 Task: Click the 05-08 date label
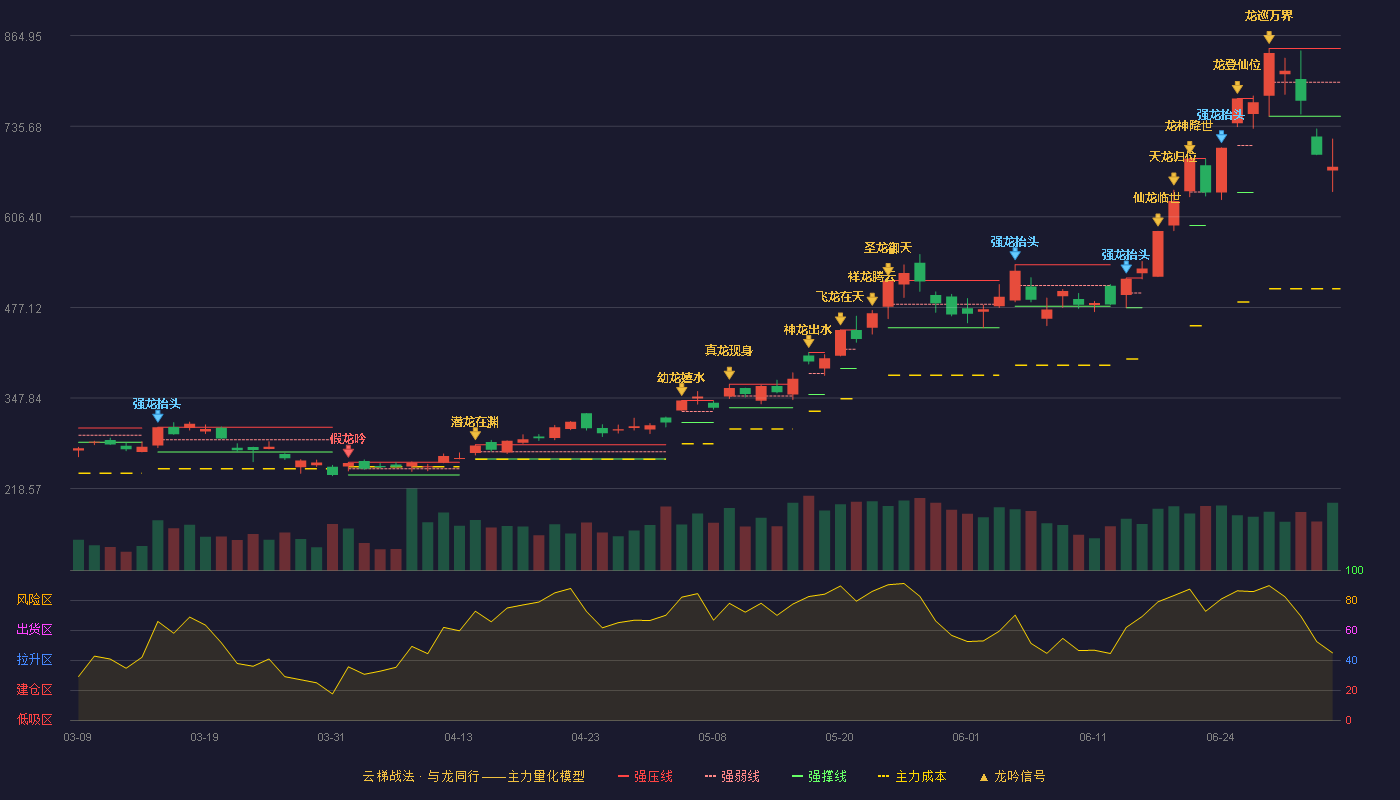tap(712, 737)
